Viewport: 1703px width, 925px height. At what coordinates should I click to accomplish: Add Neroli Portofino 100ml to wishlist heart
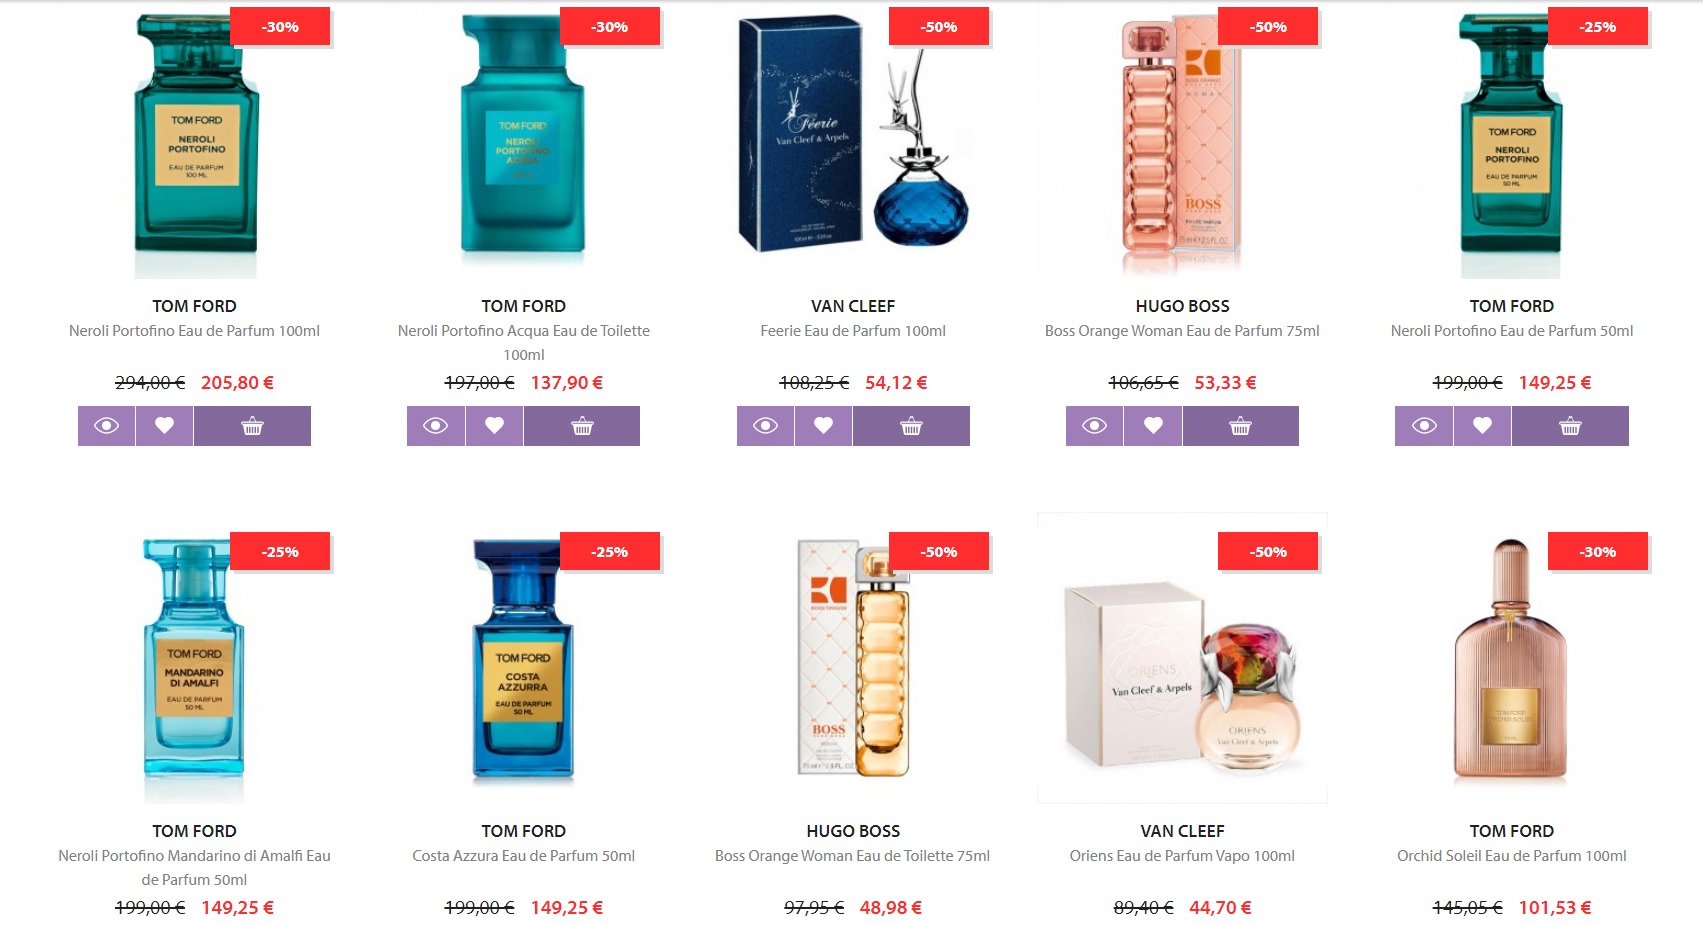click(165, 426)
